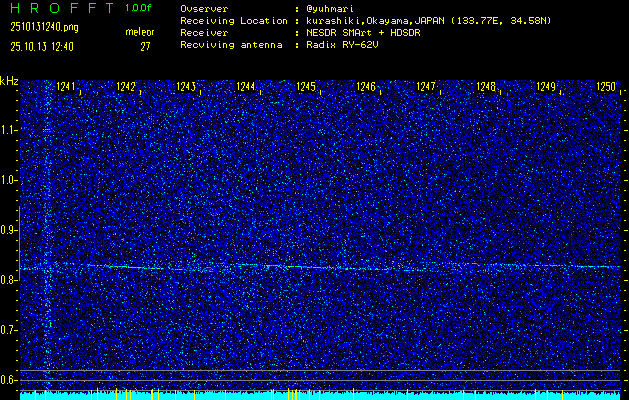Jump to the 1245 time marker
629x400 pixels.
pos(306,87)
